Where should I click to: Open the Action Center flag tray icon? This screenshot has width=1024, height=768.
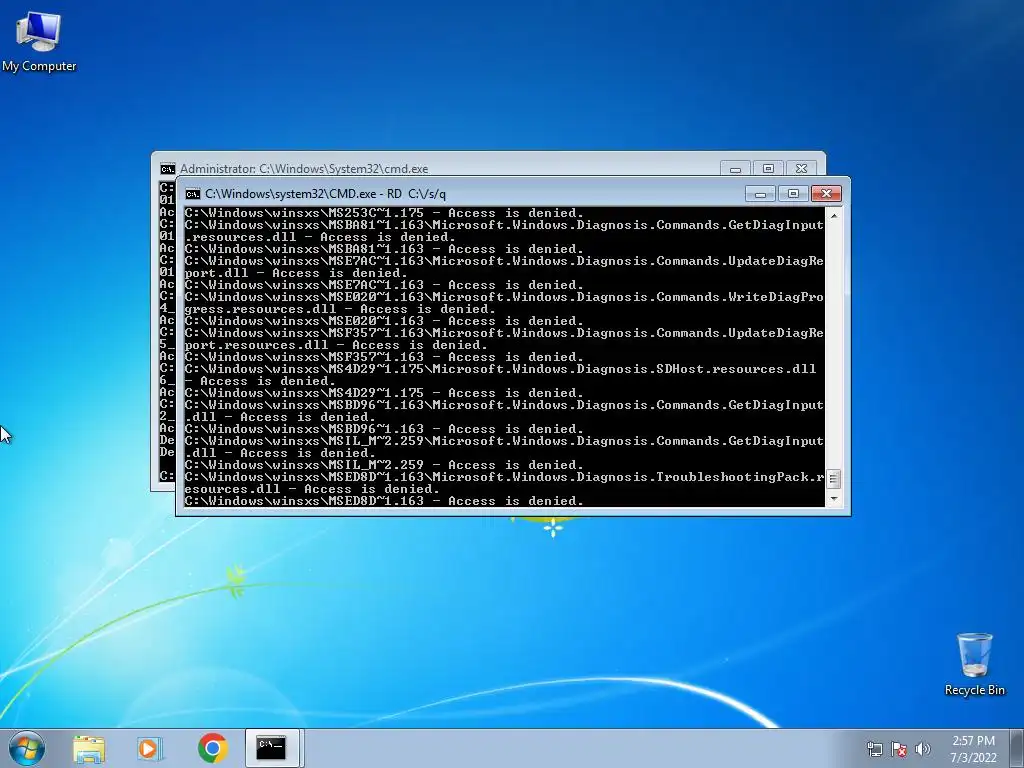pos(899,749)
